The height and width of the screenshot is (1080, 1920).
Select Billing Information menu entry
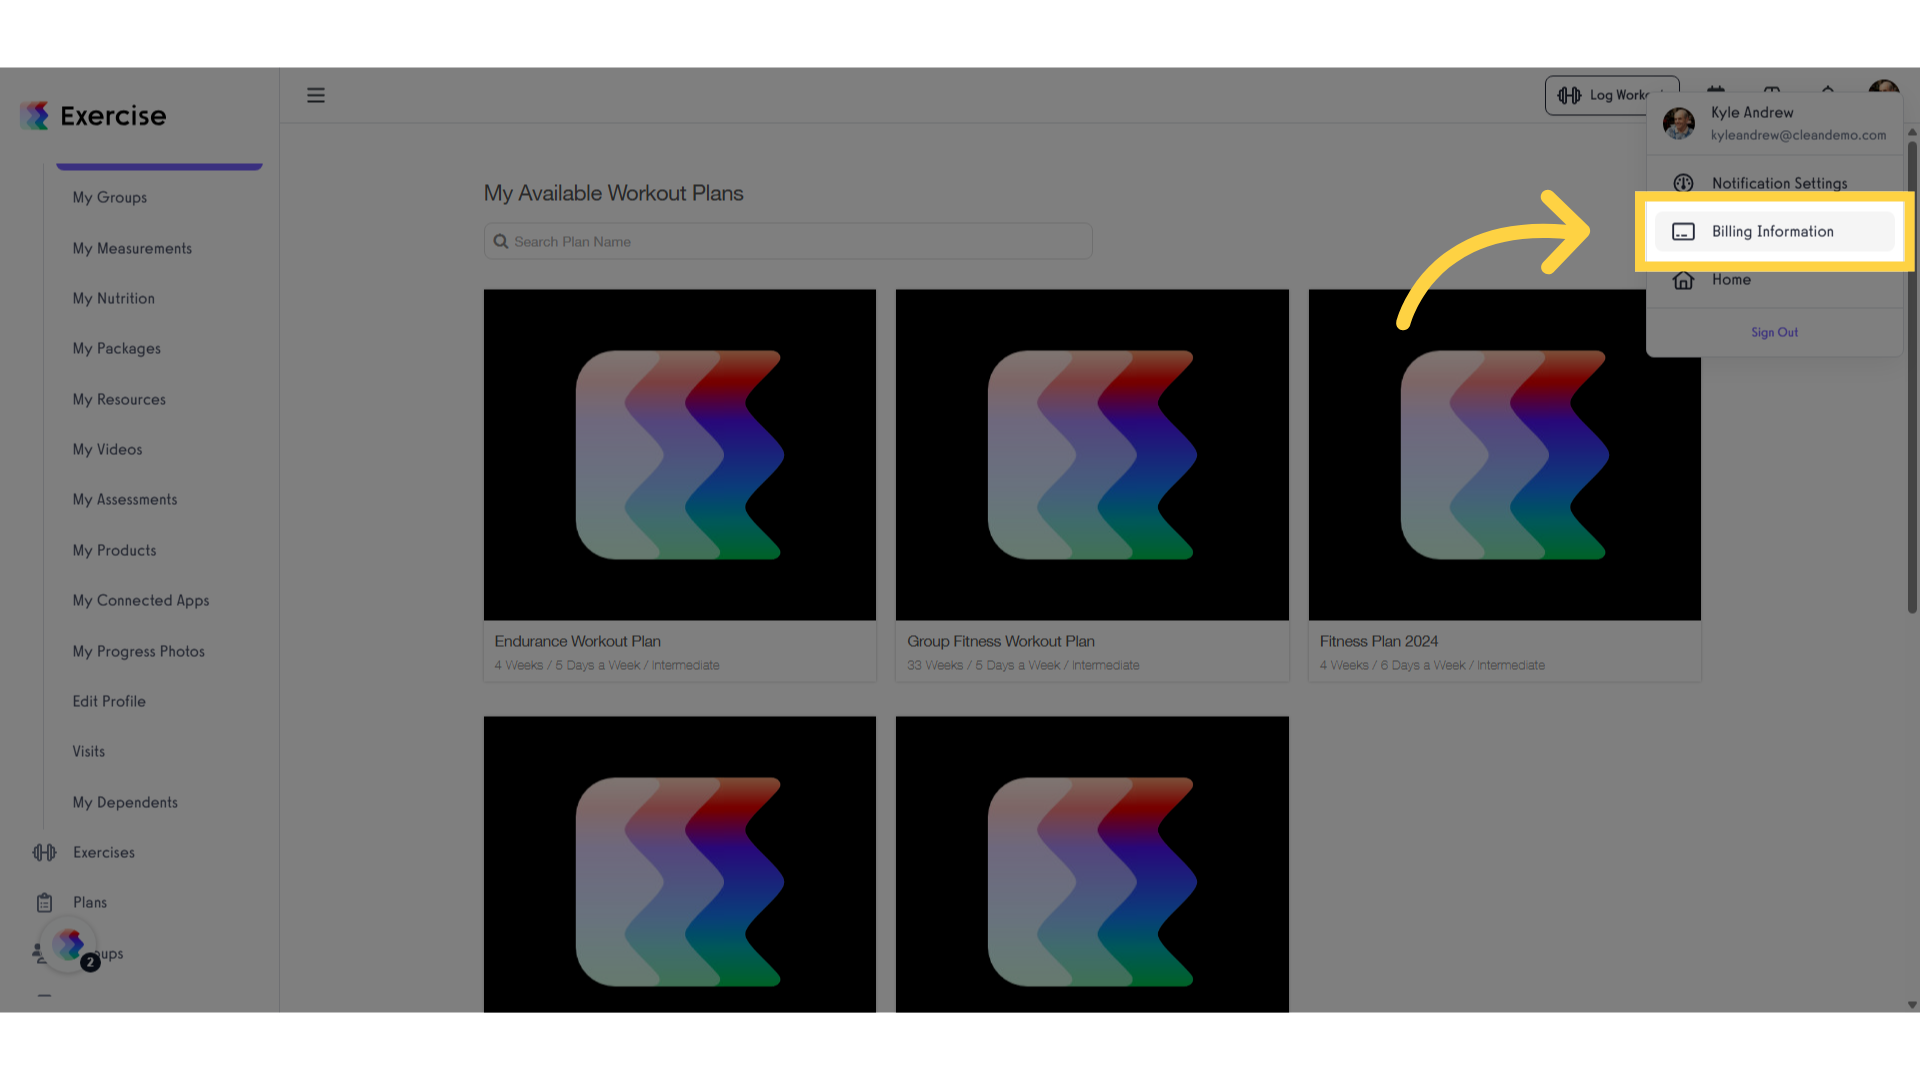pos(1775,231)
